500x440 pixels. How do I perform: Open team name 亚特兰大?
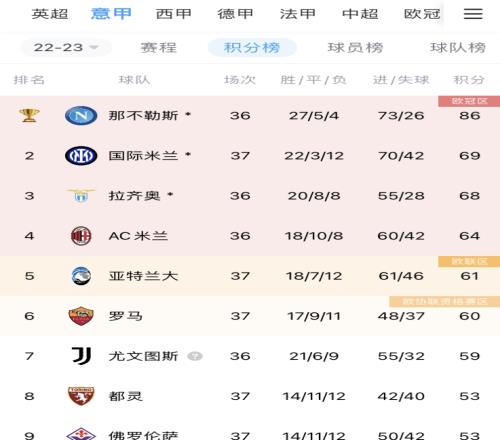pyautogui.click(x=143, y=276)
